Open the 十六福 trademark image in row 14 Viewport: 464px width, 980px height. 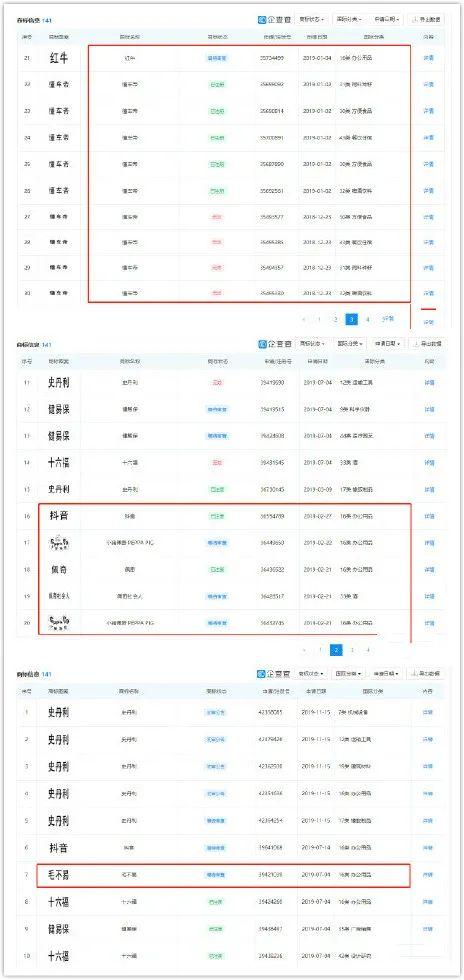click(x=58, y=462)
